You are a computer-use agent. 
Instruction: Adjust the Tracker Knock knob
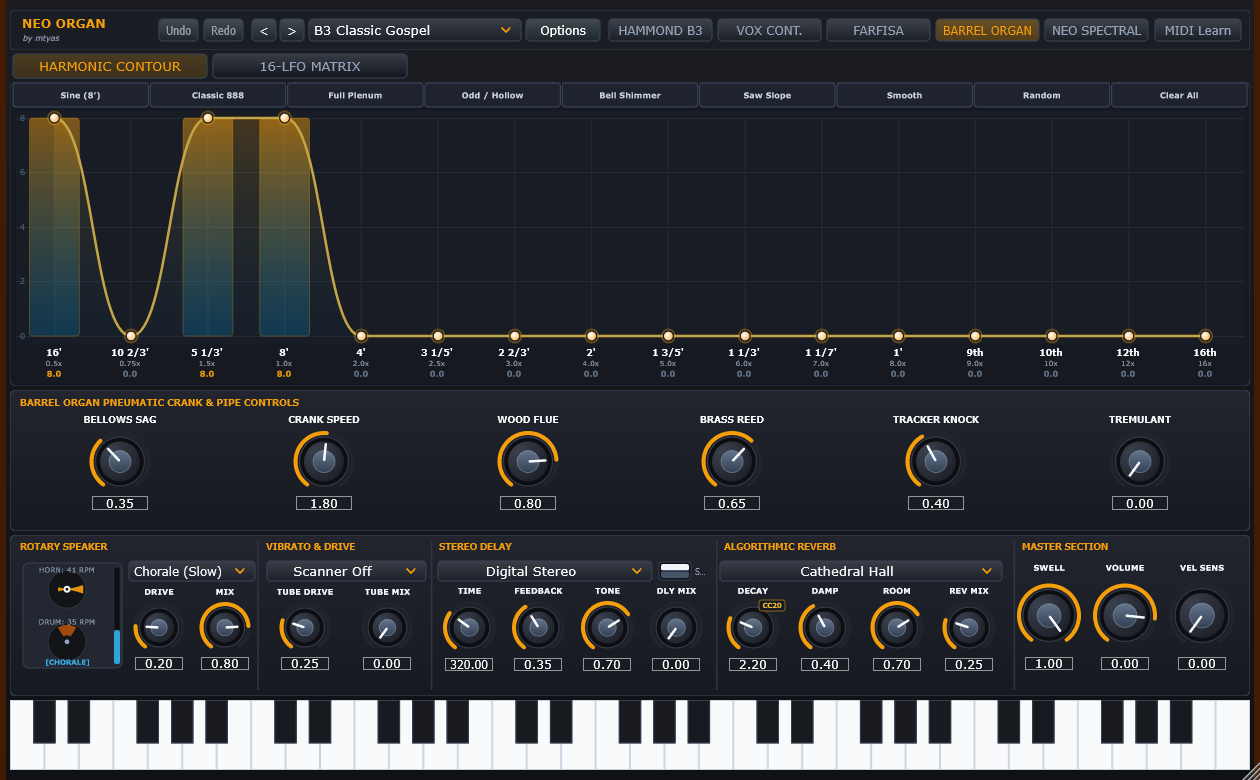pos(936,462)
